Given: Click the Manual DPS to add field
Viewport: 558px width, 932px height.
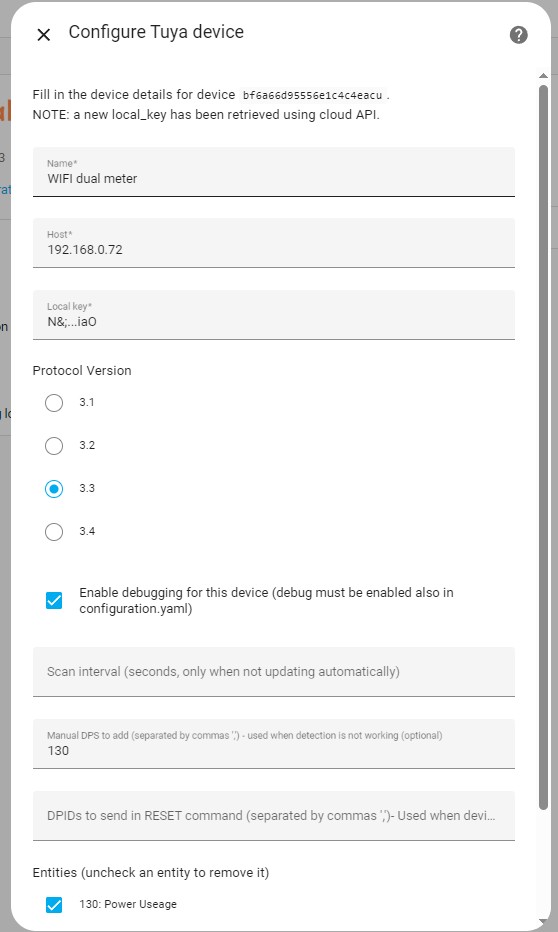Looking at the screenshot, I should (x=274, y=744).
